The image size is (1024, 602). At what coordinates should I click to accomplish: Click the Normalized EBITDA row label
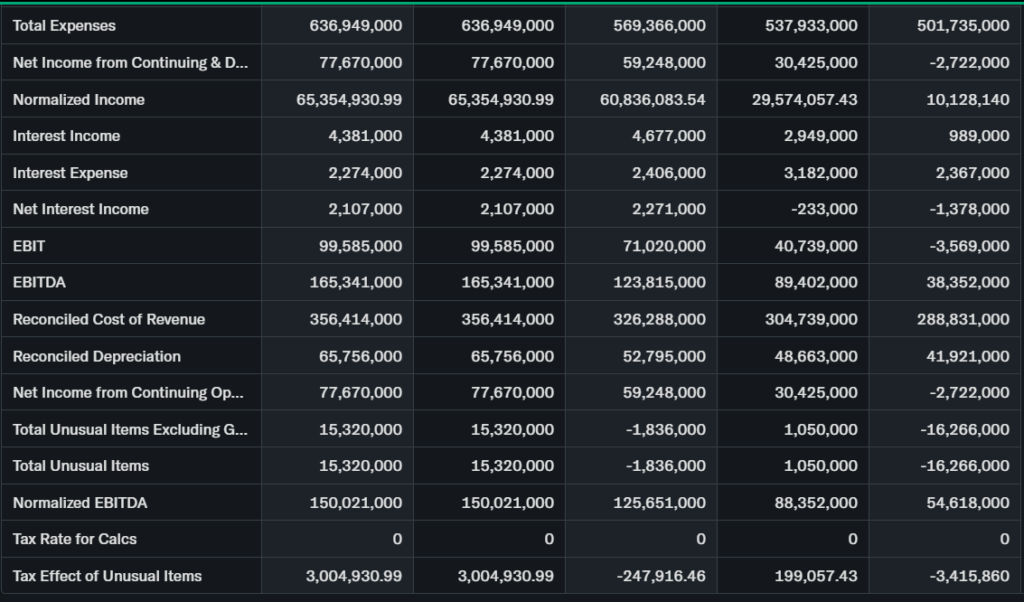(80, 503)
